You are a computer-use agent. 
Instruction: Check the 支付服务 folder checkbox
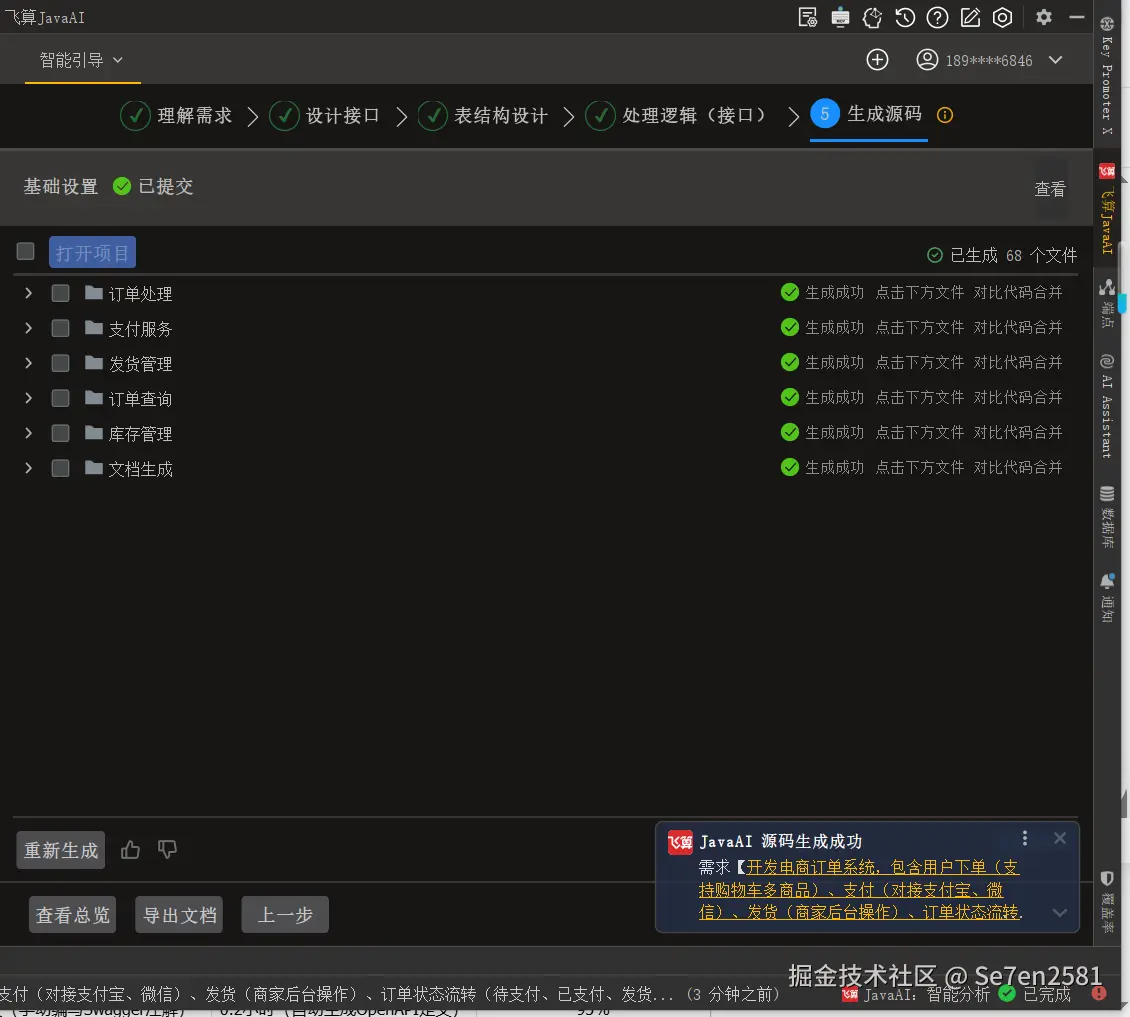[61, 328]
